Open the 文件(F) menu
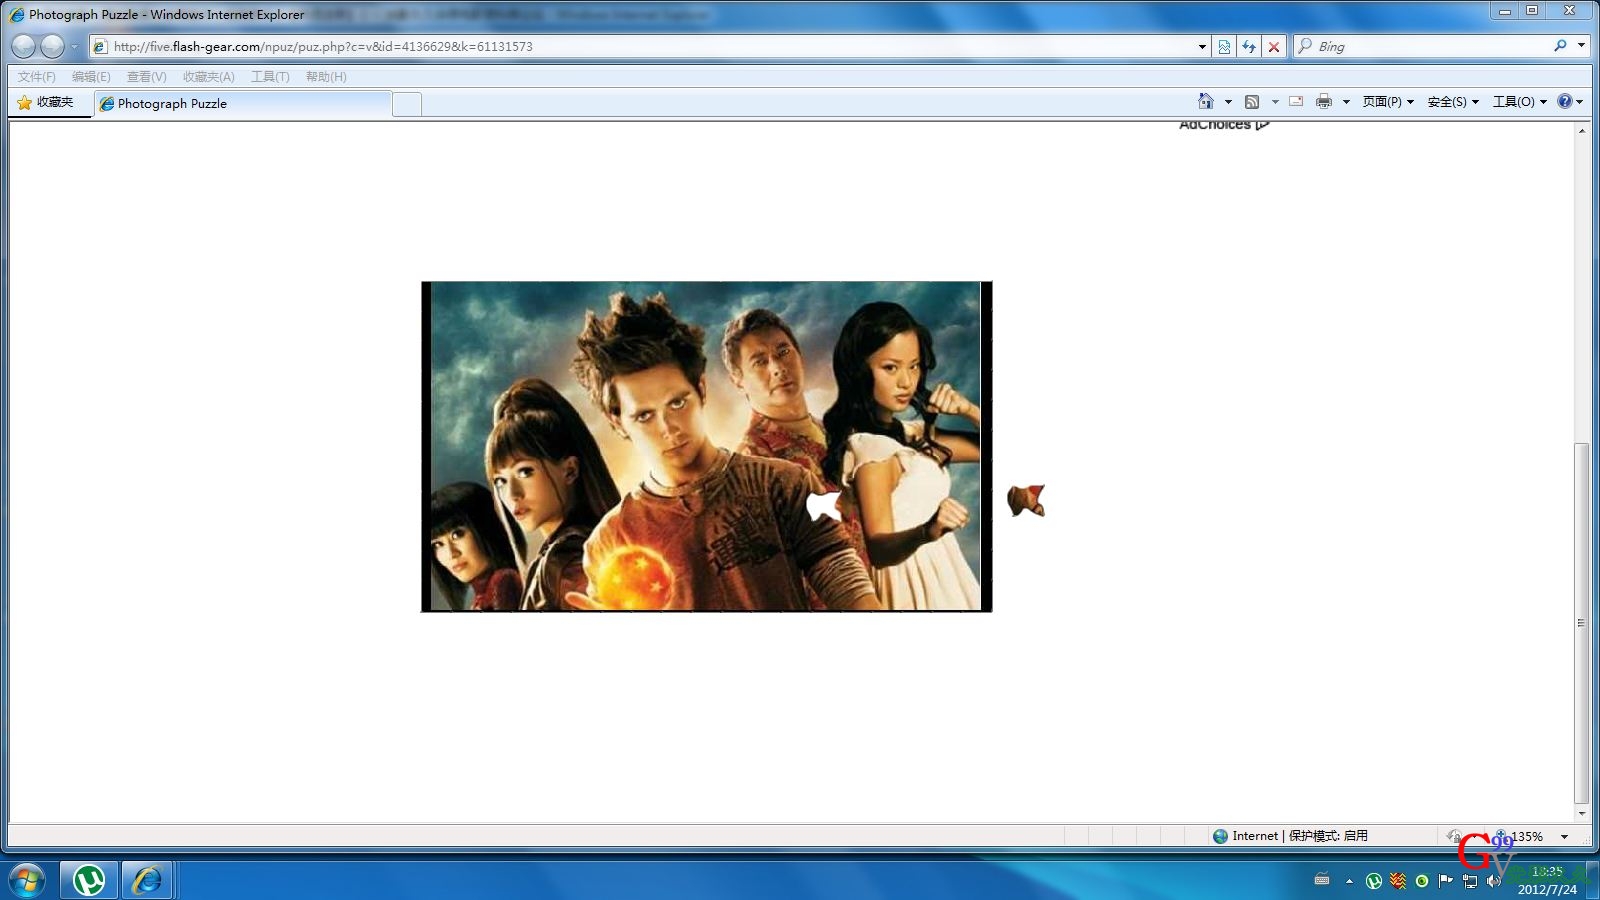Image resolution: width=1600 pixels, height=900 pixels. (36, 77)
